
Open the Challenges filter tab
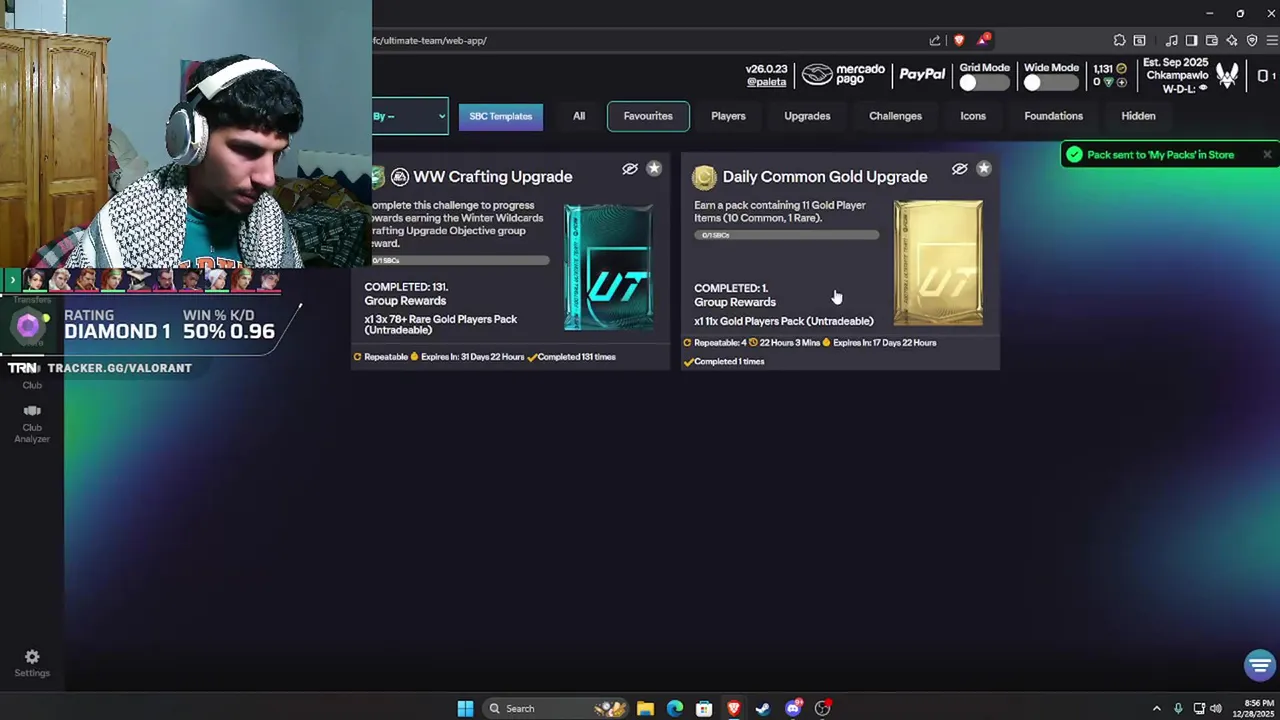(x=895, y=116)
